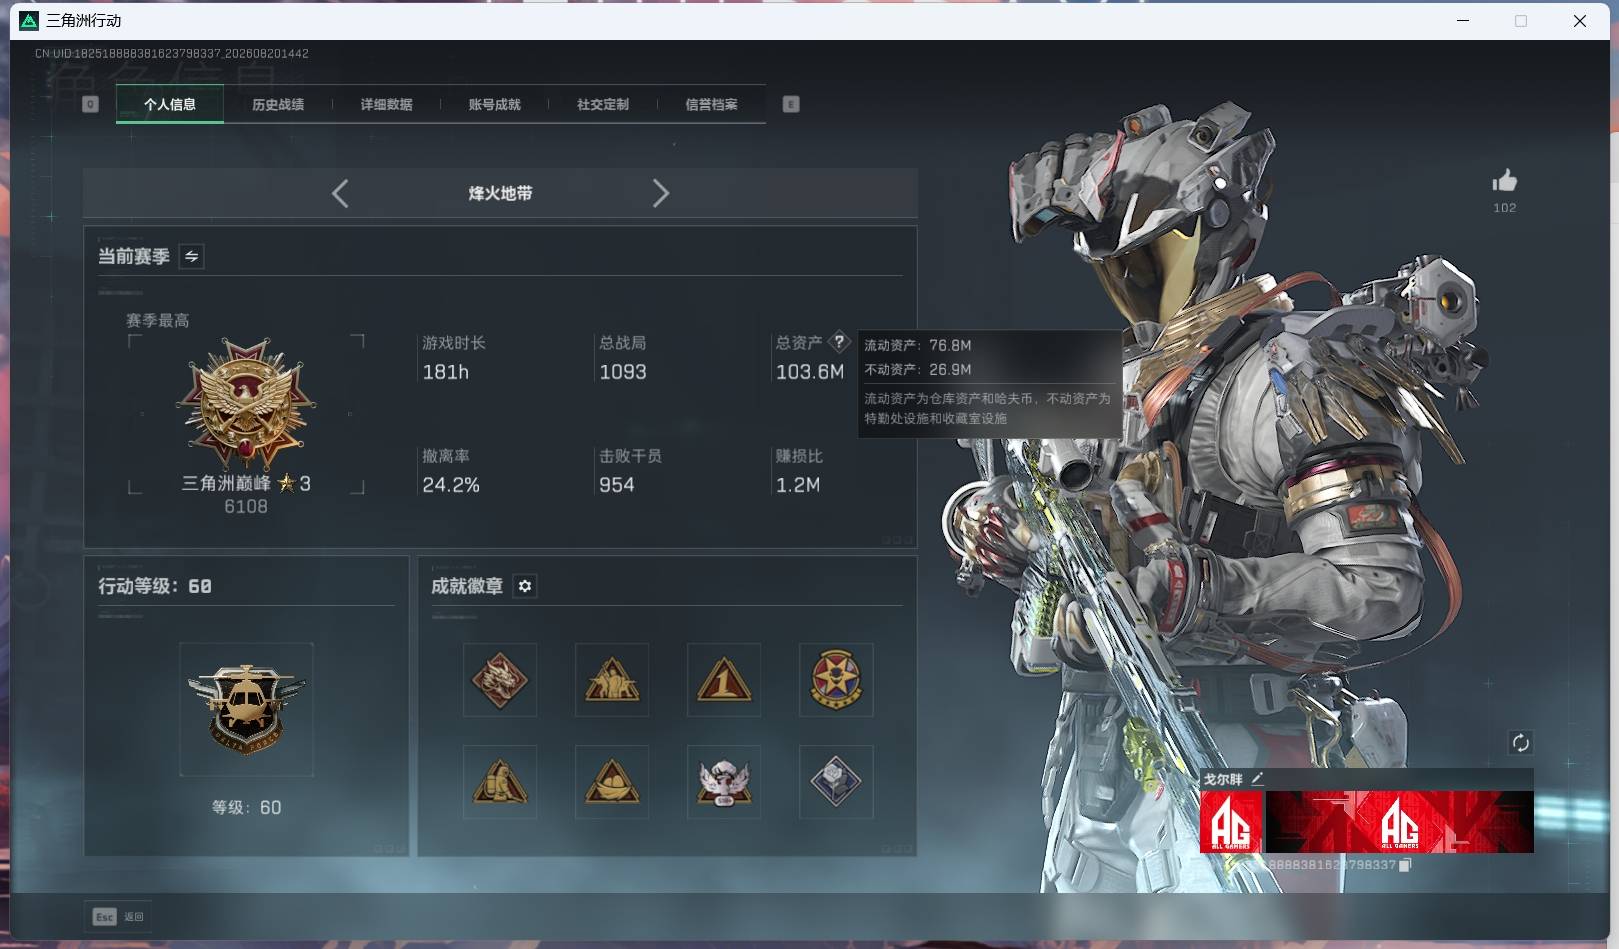Click the 游戏时长 value 181h

[446, 372]
